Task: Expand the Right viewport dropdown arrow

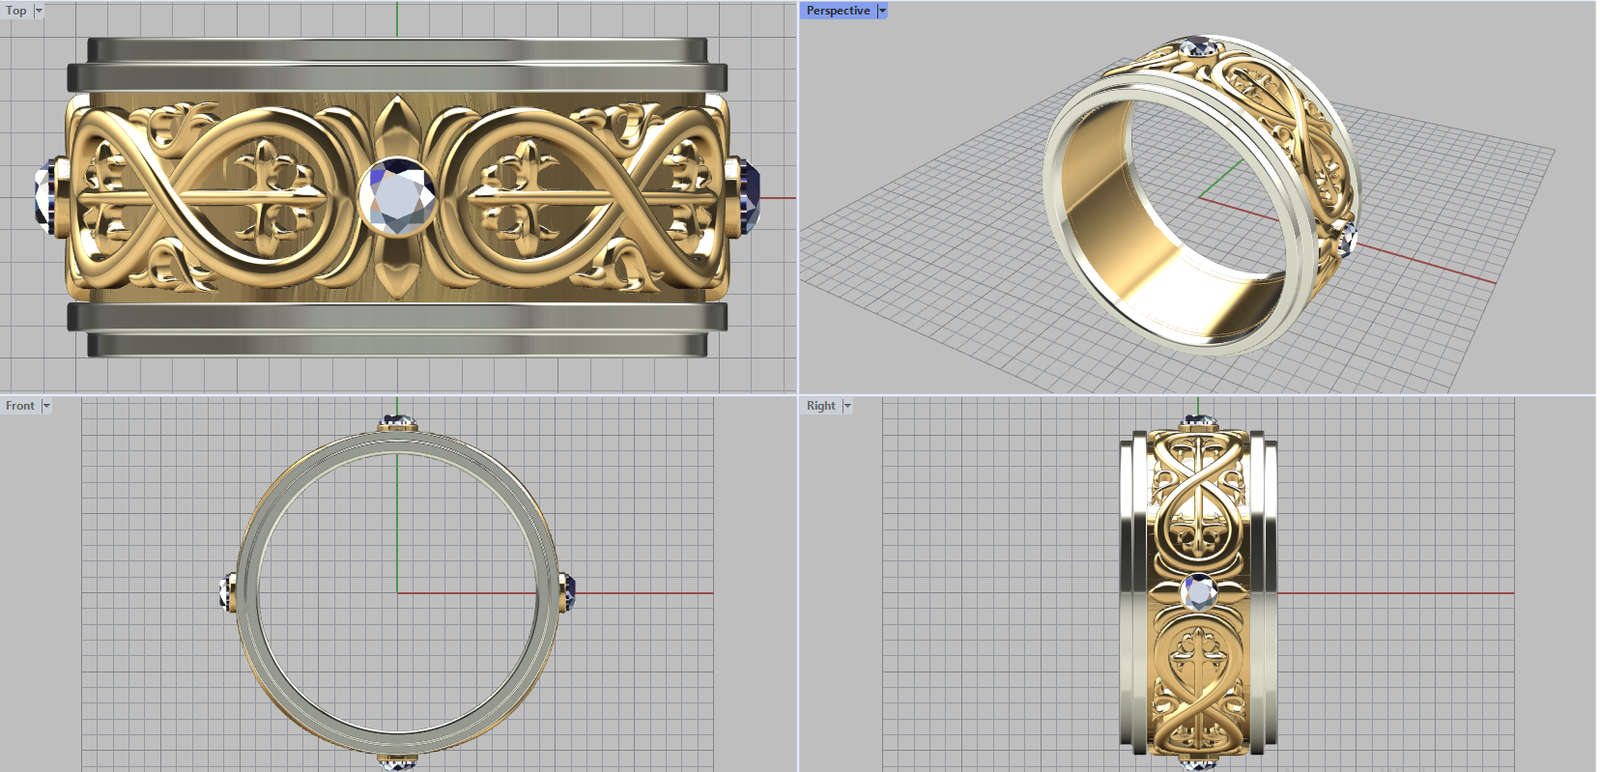Action: click(847, 406)
